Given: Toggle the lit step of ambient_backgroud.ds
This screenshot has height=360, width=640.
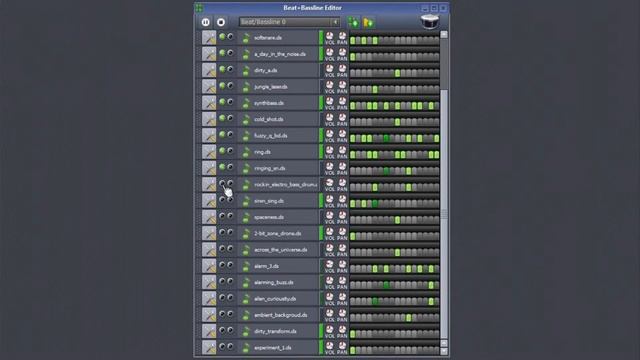Looking at the screenshot, I should [x=408, y=318].
